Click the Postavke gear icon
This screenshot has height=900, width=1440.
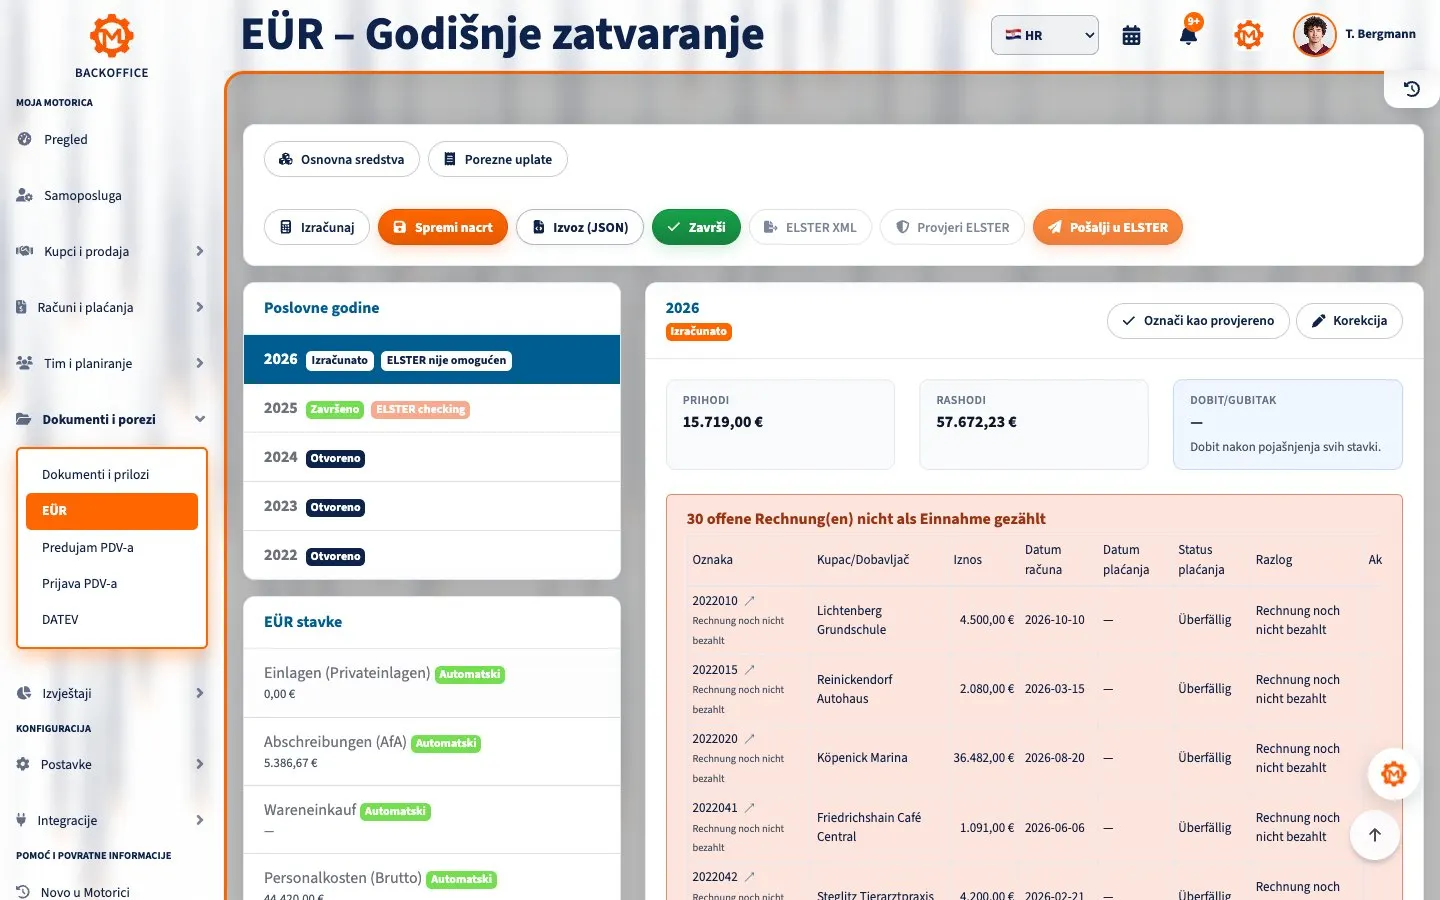pyautogui.click(x=23, y=764)
